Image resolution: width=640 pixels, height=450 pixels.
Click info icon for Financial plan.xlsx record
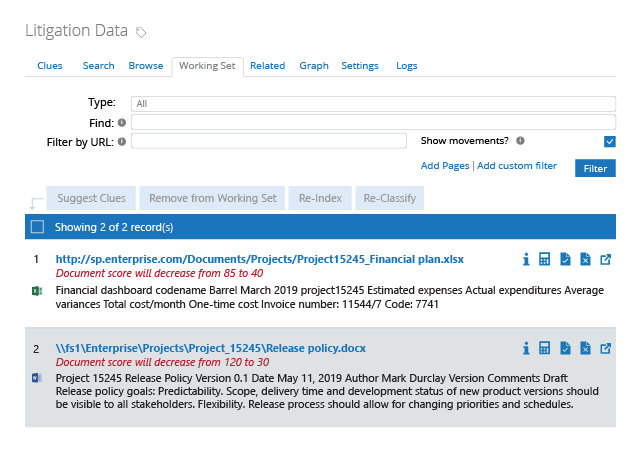tap(526, 260)
